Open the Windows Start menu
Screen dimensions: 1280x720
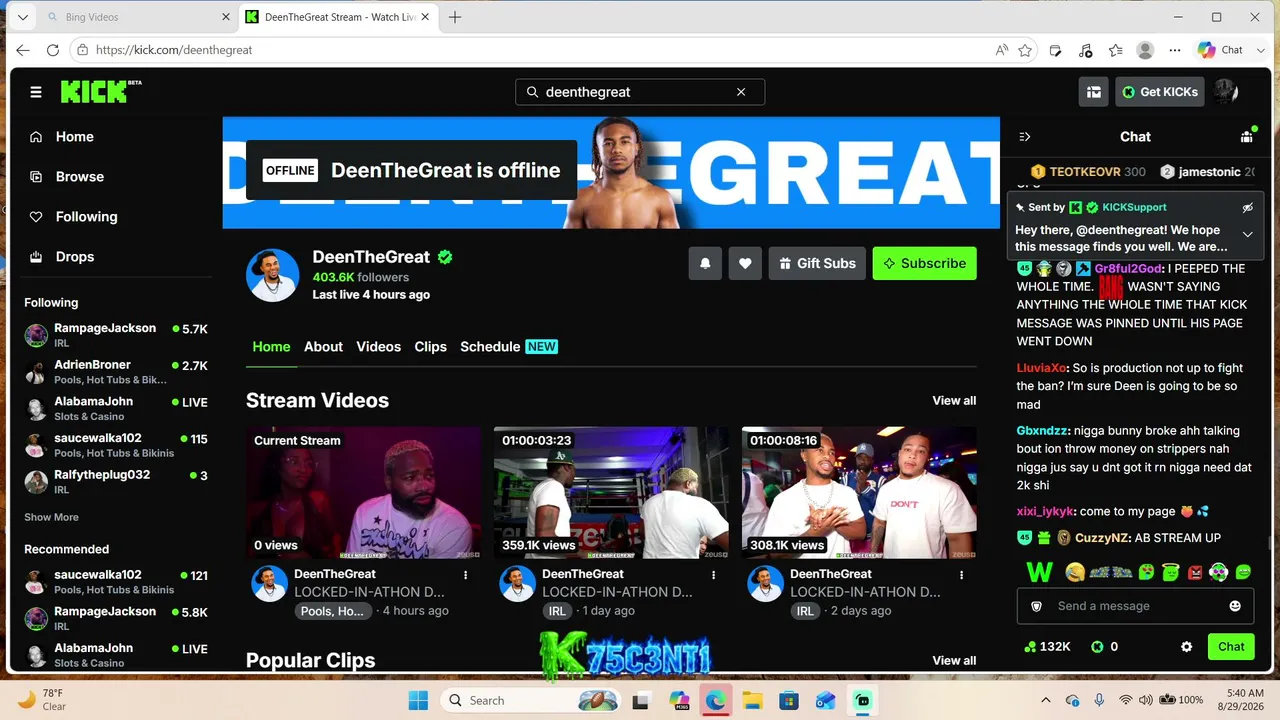pyautogui.click(x=418, y=700)
